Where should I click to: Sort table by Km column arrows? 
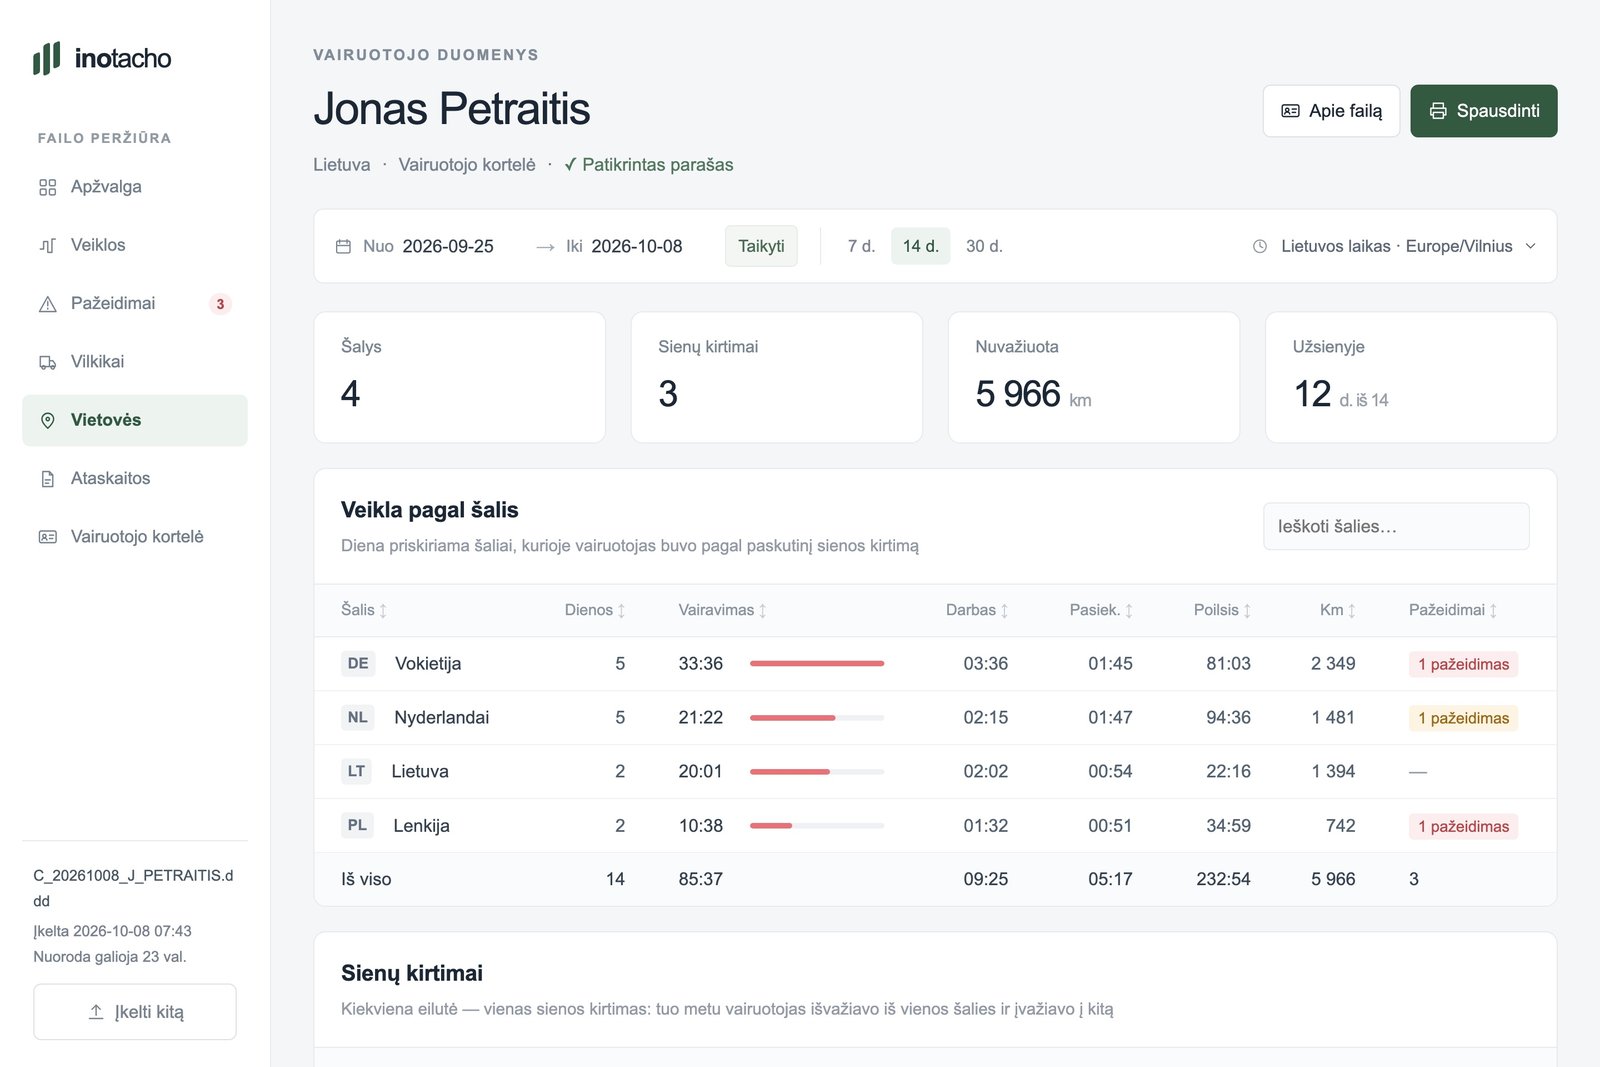tap(1351, 610)
